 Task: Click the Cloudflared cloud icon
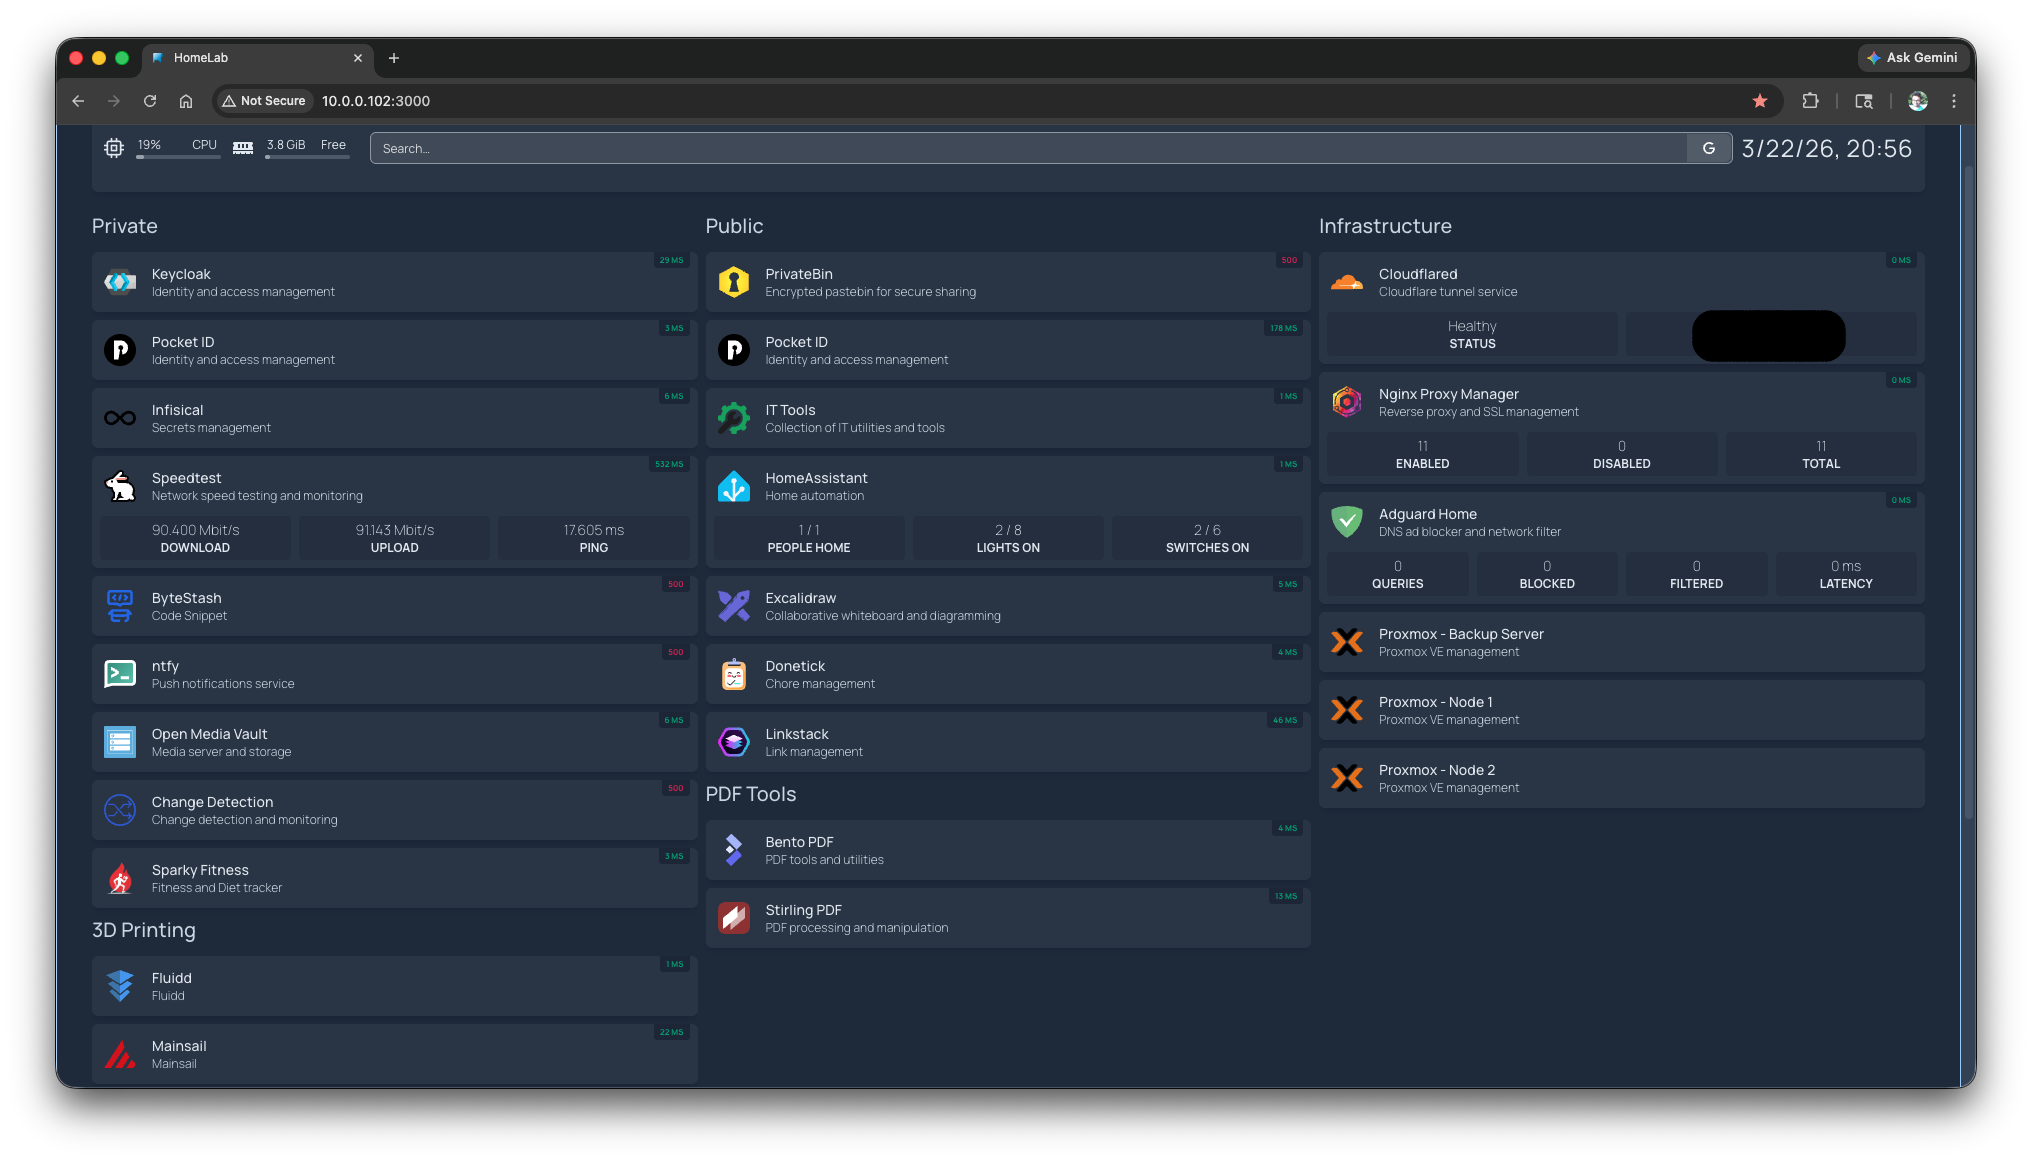point(1347,282)
